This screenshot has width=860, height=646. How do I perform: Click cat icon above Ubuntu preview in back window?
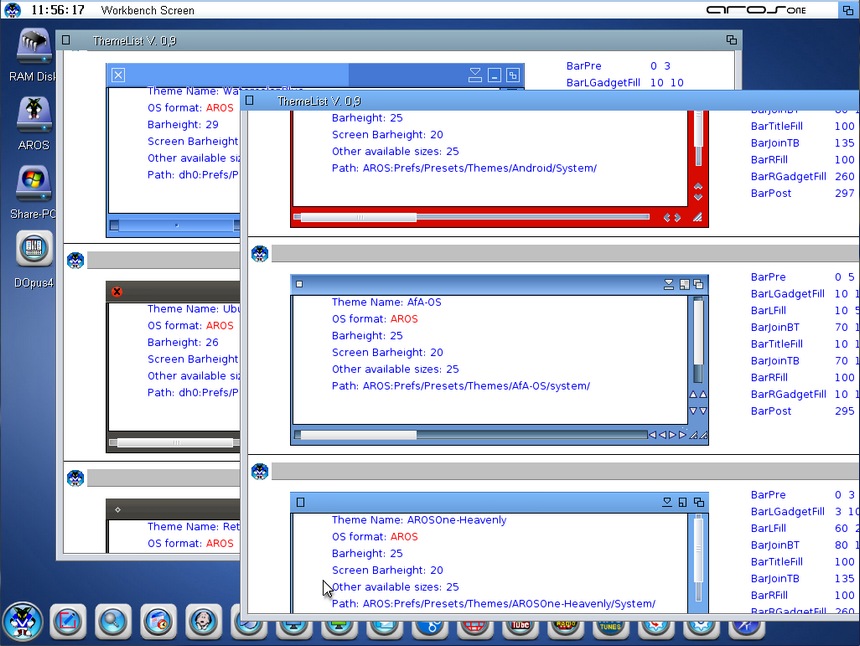pos(75,260)
